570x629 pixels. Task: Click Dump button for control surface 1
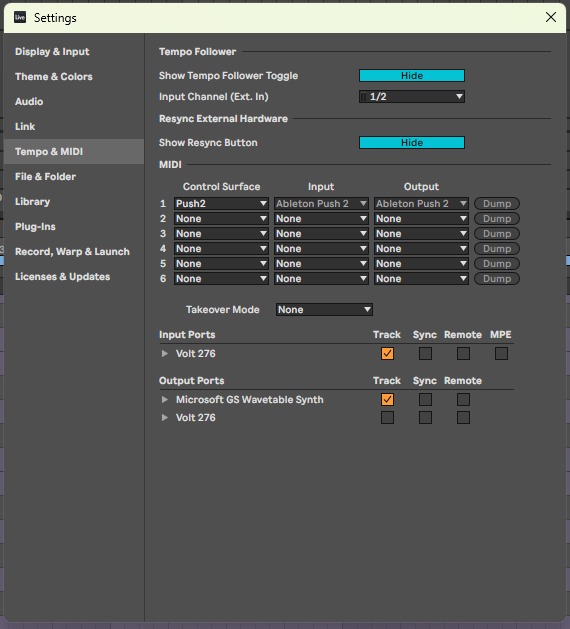pos(497,204)
